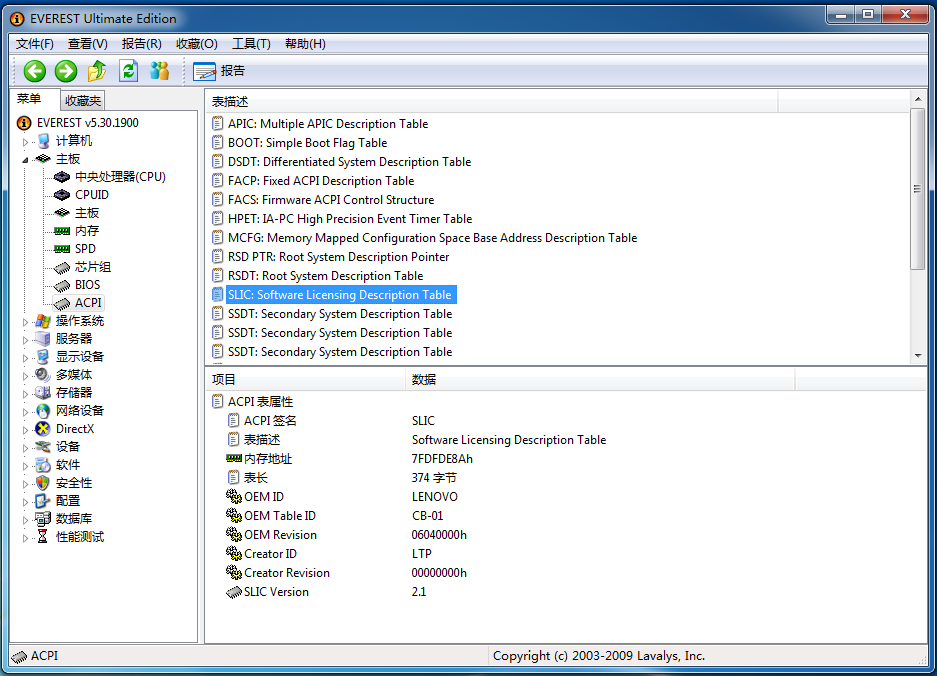
Task: Click the Refresh toolbar icon
Action: click(128, 71)
